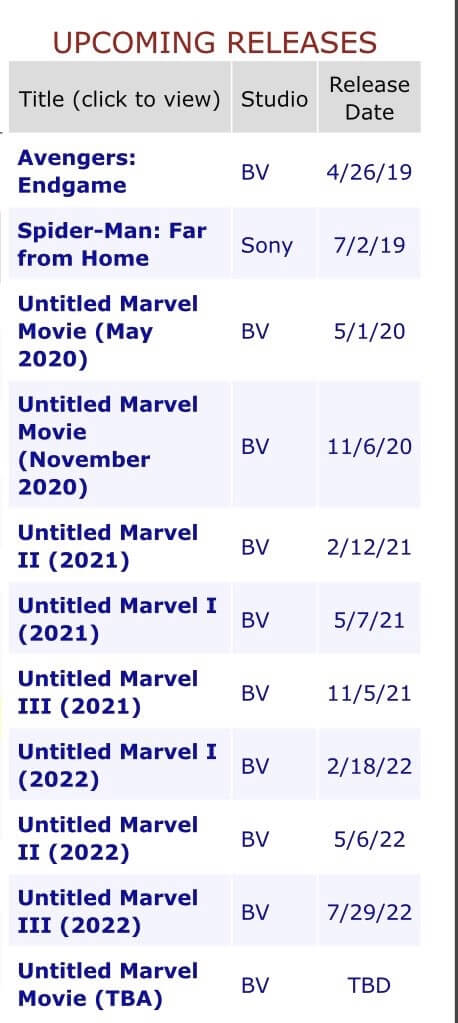Click the Studio column header
The image size is (458, 1023).
274,99
